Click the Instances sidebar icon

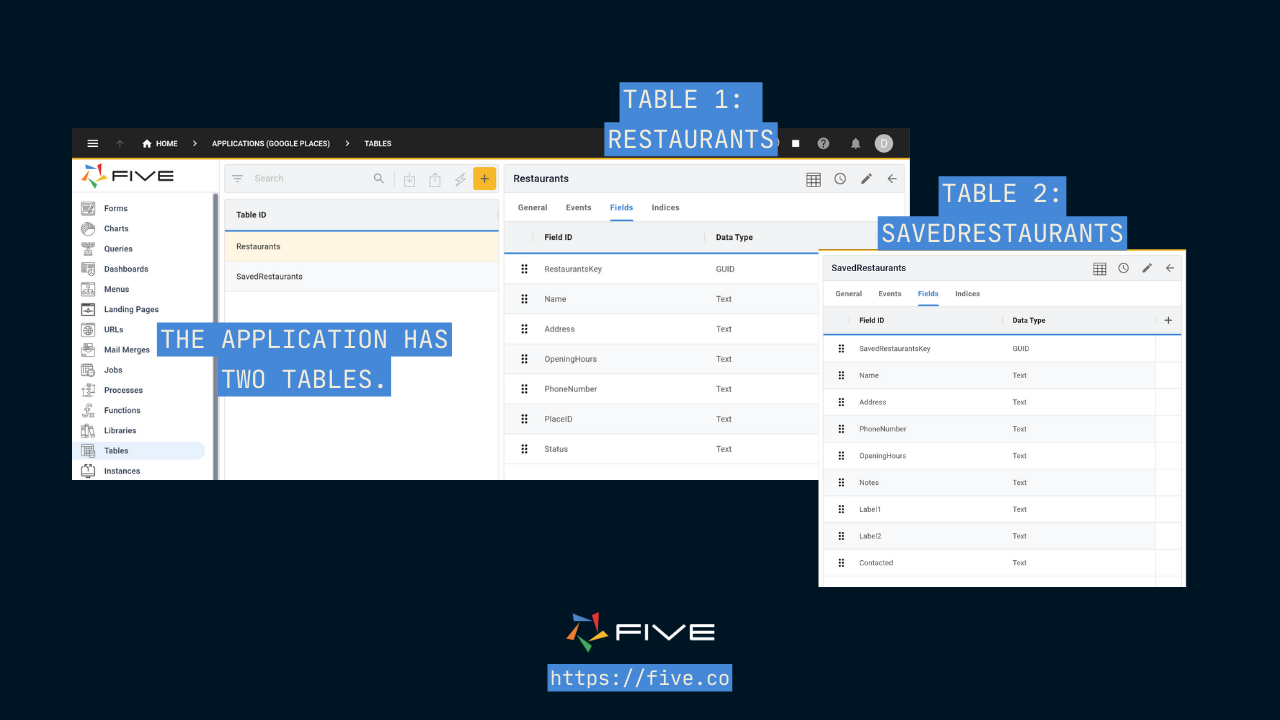pos(88,471)
